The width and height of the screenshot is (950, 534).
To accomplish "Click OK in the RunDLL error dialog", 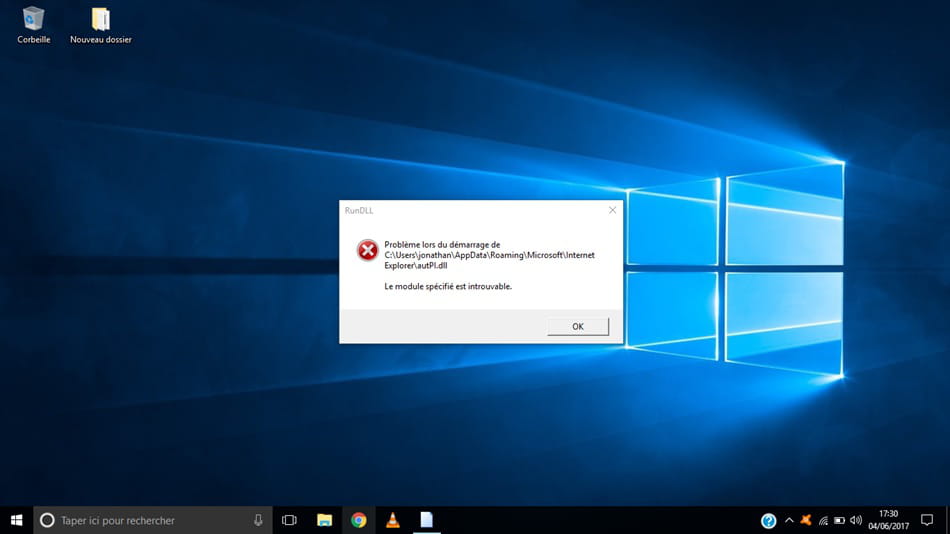I will 578,326.
